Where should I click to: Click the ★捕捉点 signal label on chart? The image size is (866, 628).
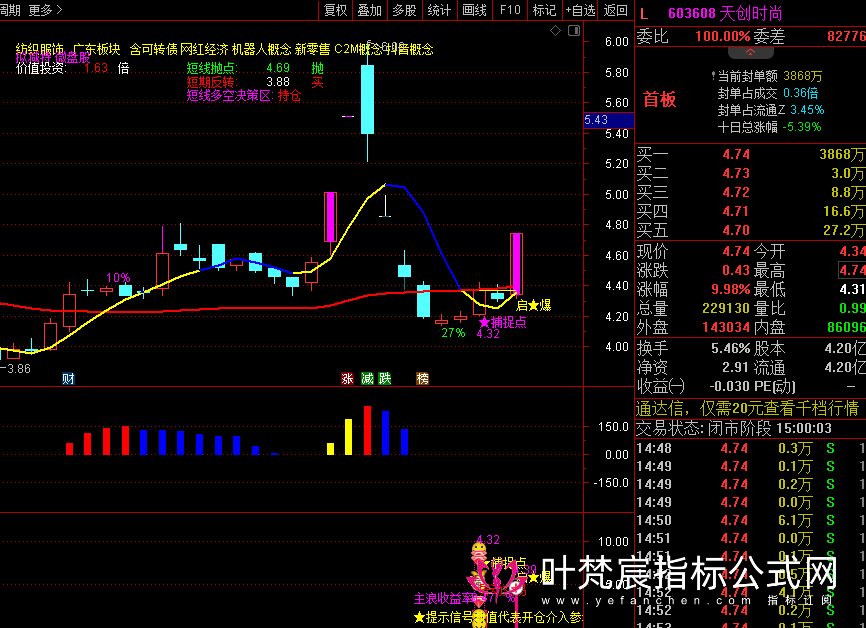(x=503, y=322)
